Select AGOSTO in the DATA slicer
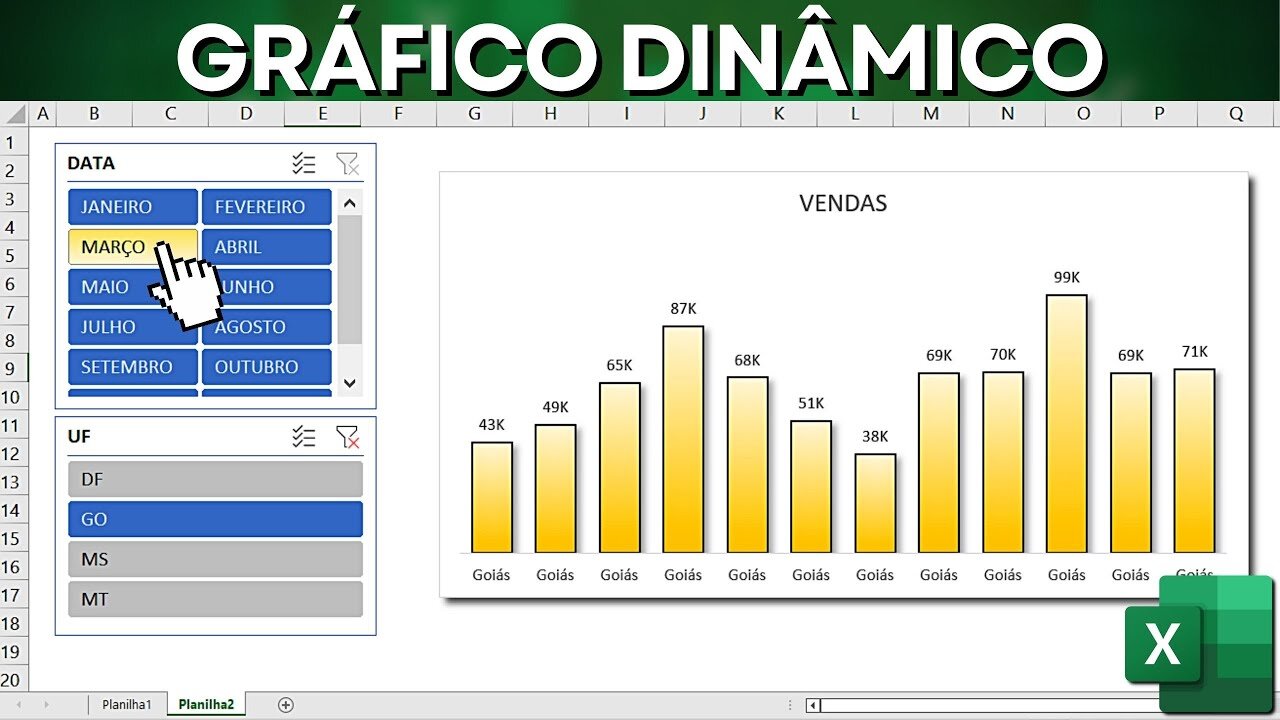 click(266, 326)
